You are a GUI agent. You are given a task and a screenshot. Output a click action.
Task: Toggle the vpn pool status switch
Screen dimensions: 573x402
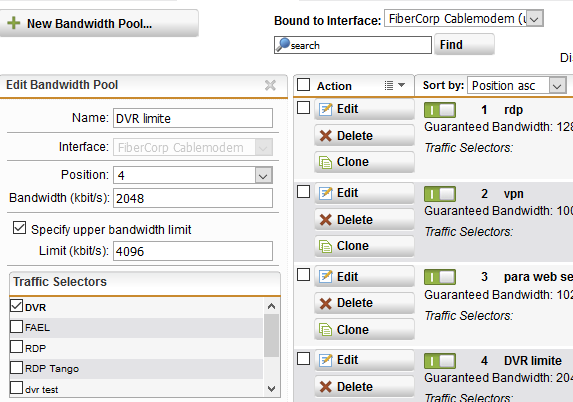point(440,194)
